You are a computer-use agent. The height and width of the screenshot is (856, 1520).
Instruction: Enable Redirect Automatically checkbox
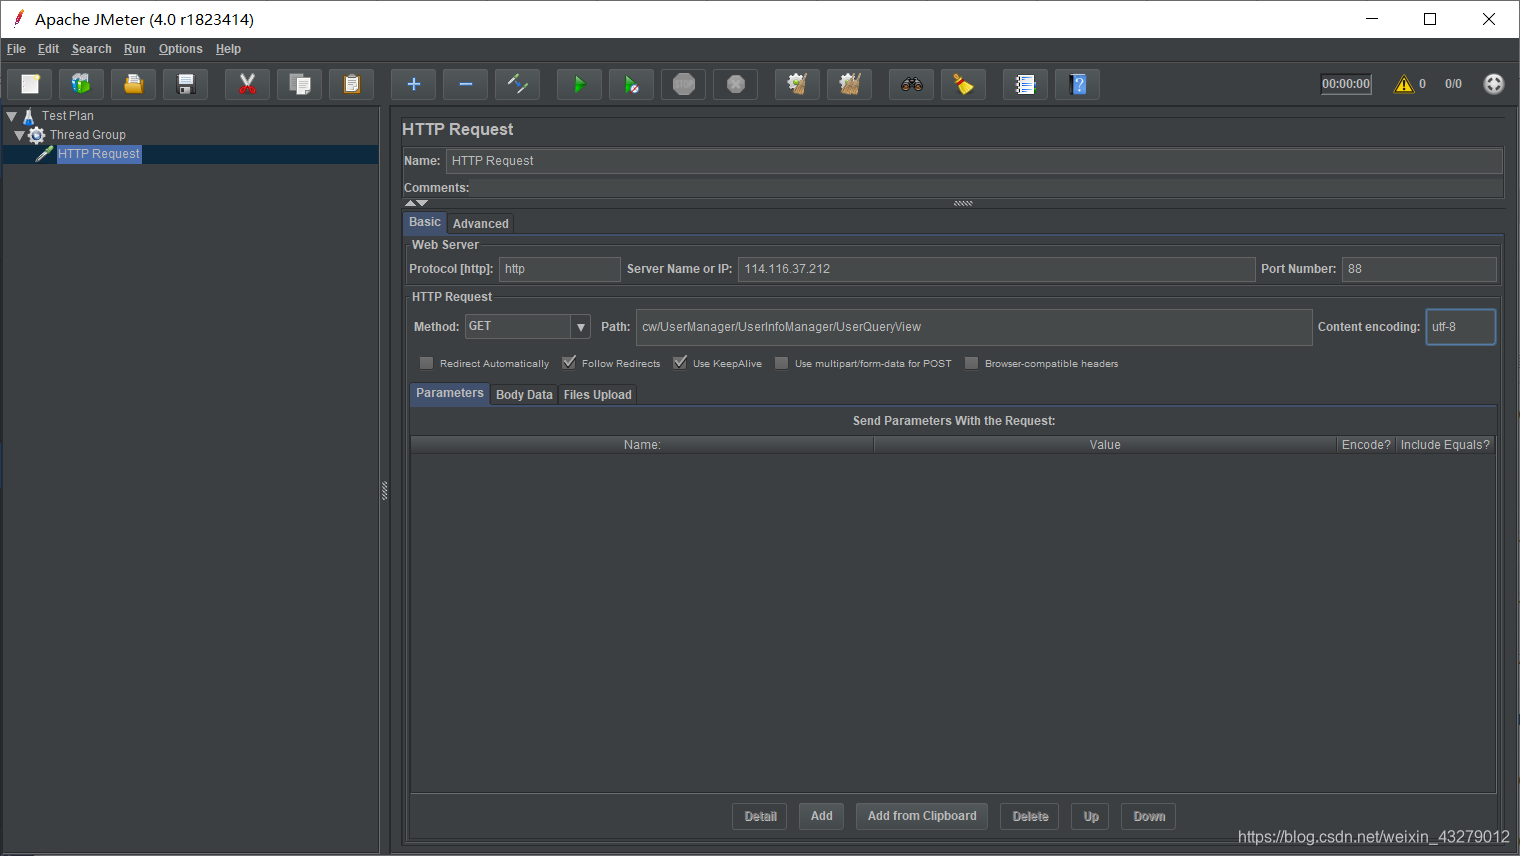[427, 363]
